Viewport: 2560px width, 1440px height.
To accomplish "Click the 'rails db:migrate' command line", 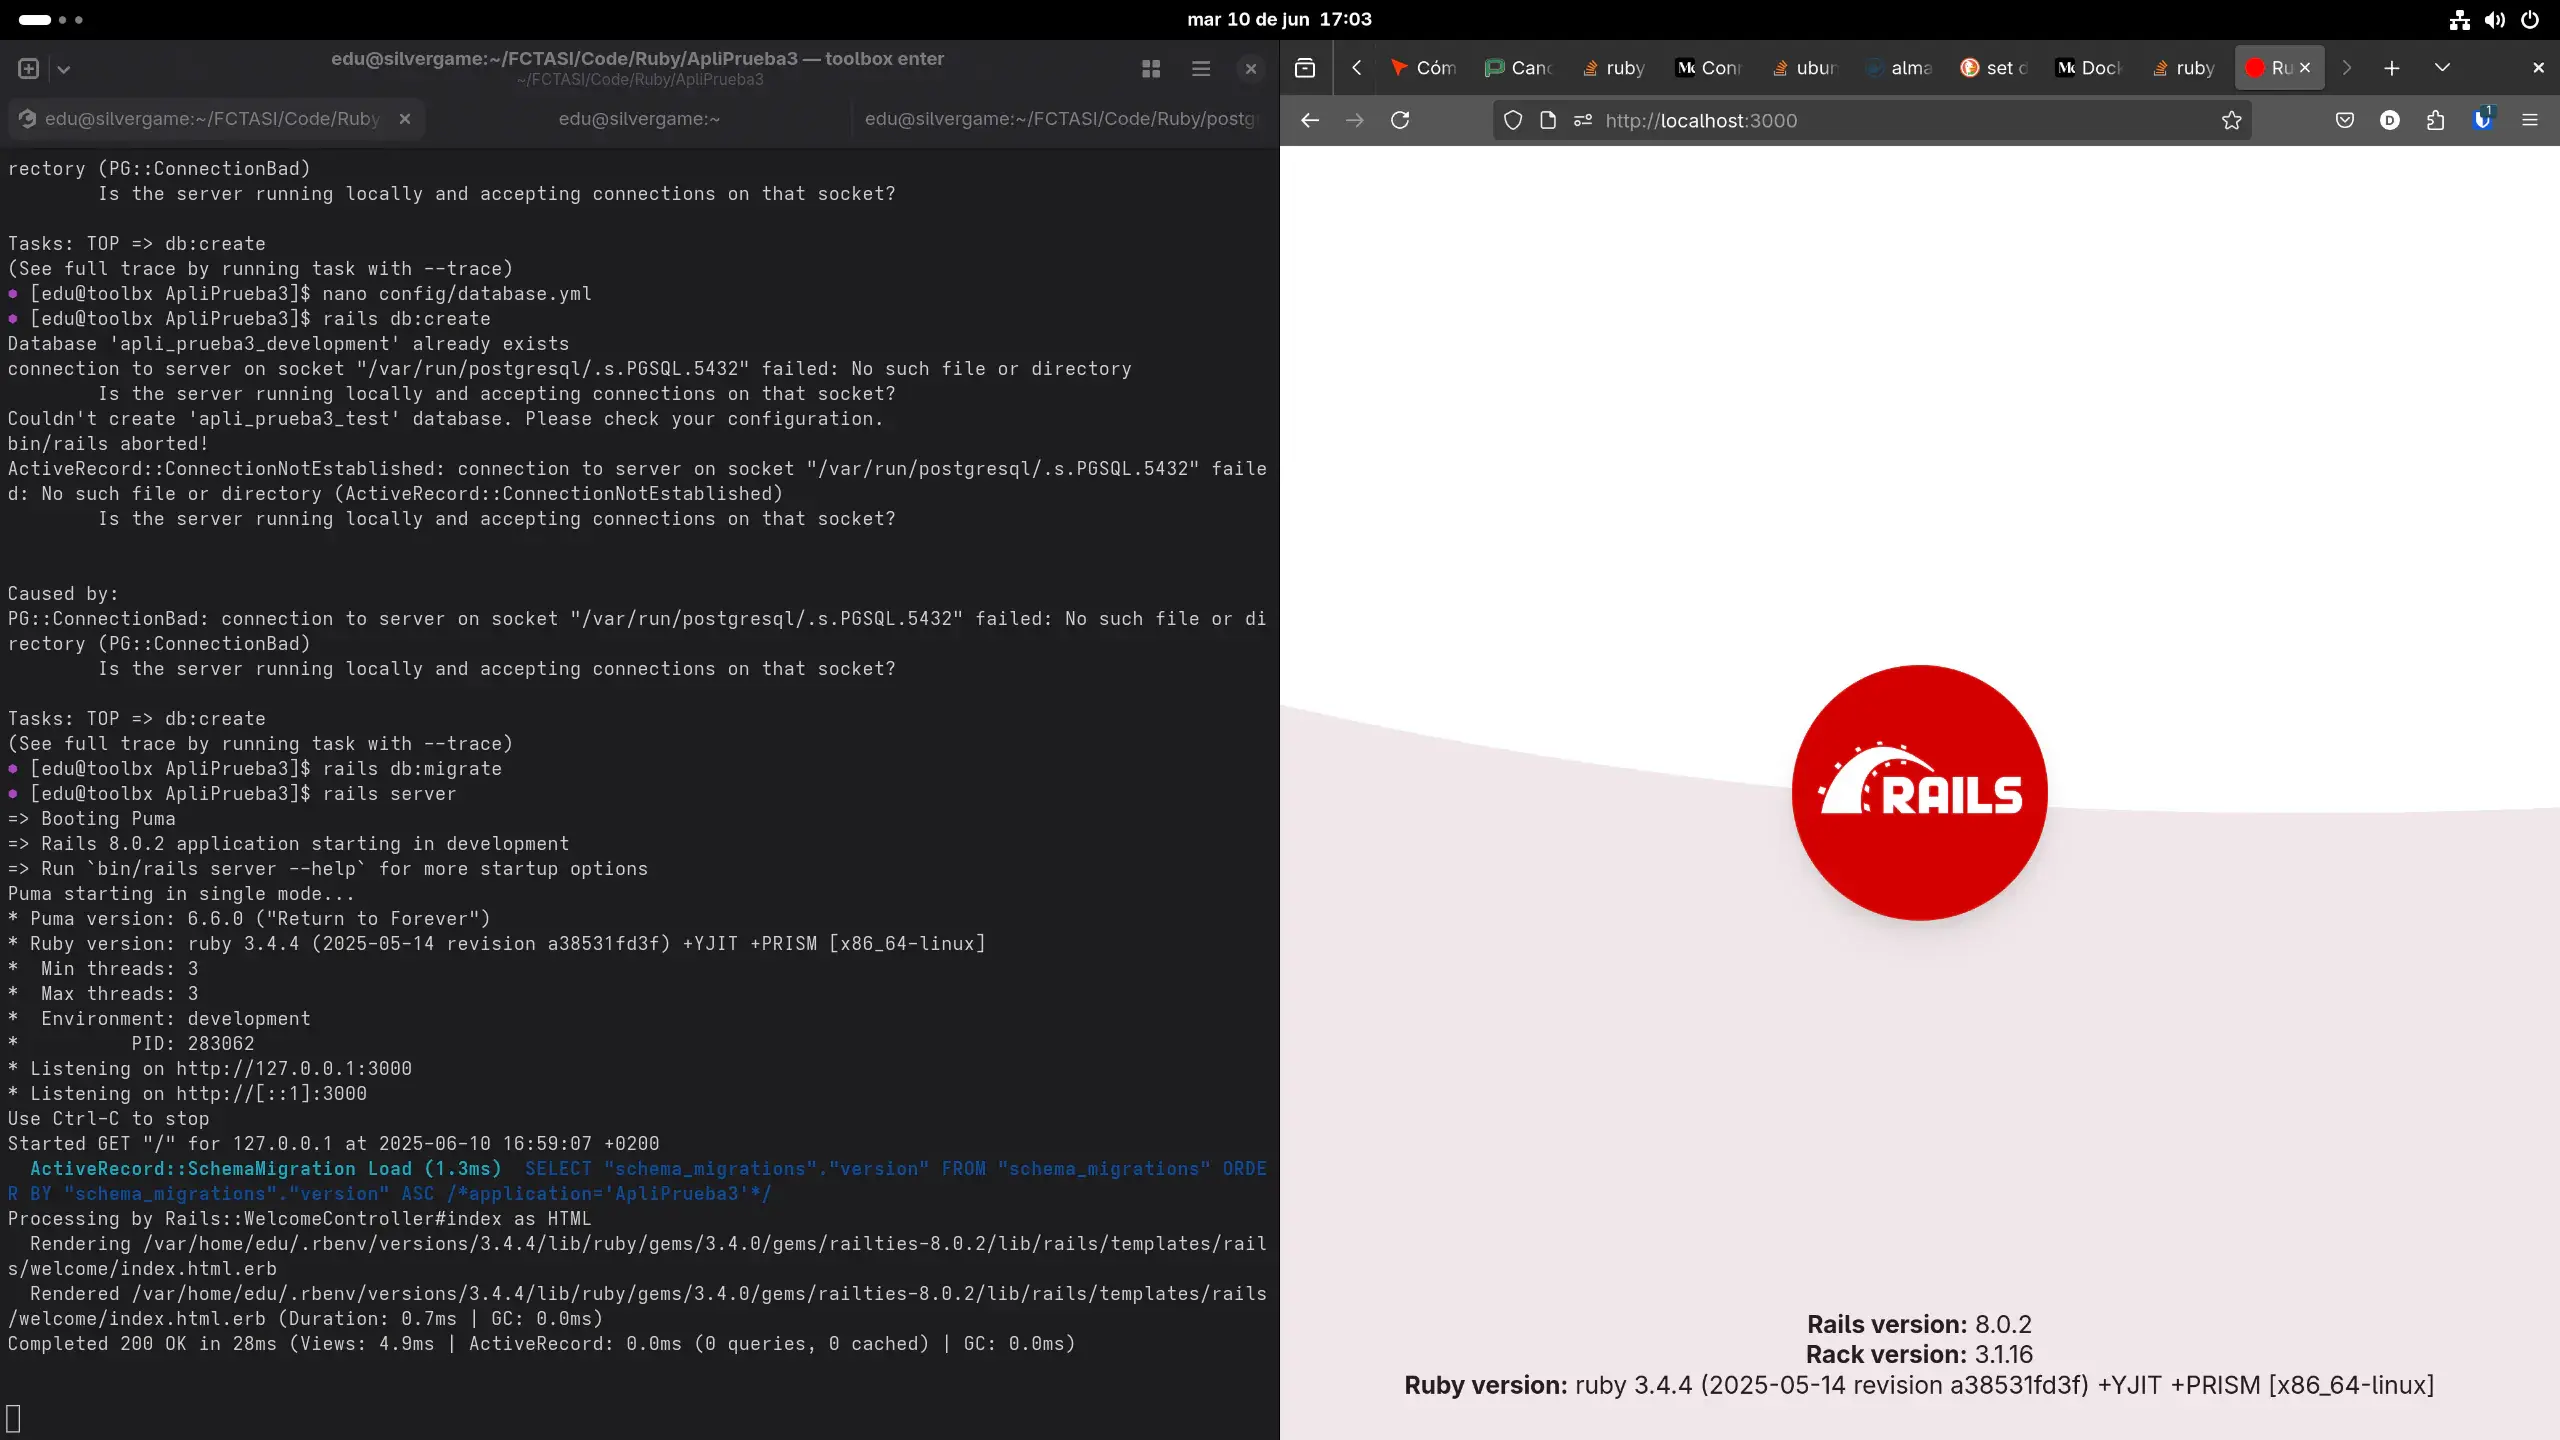I will tap(255, 769).
